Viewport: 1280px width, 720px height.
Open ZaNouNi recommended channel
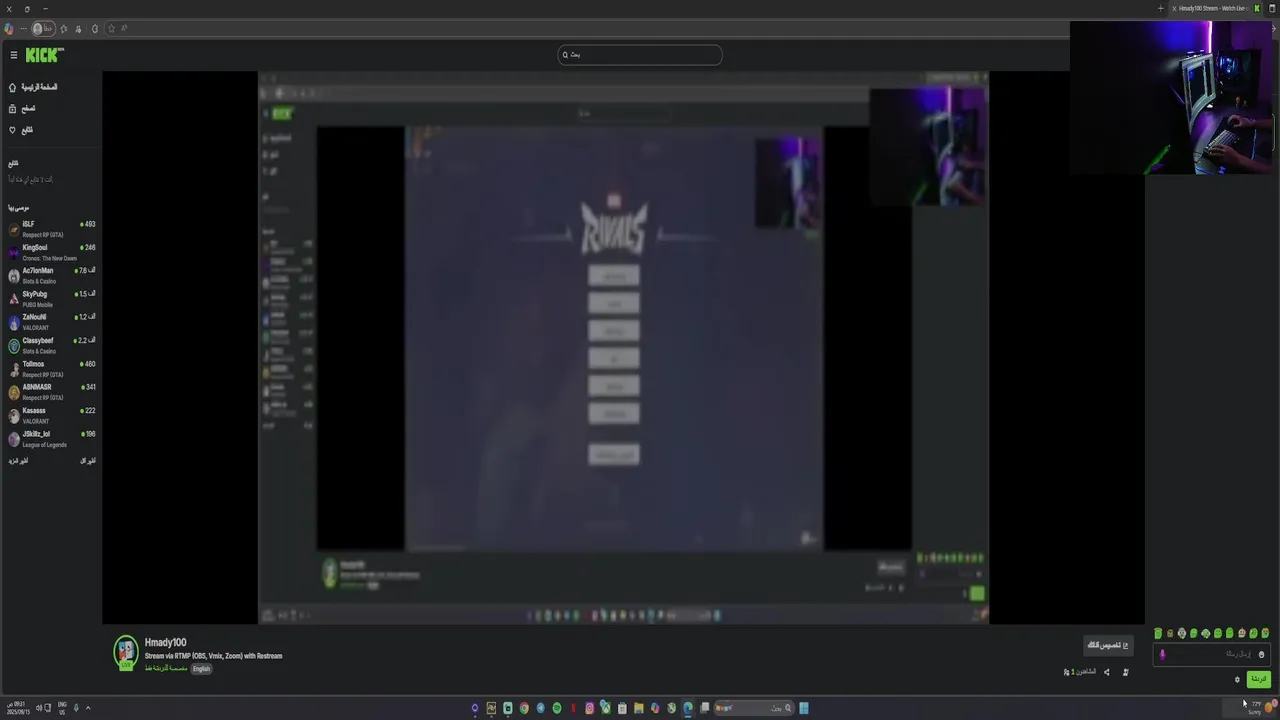point(52,322)
